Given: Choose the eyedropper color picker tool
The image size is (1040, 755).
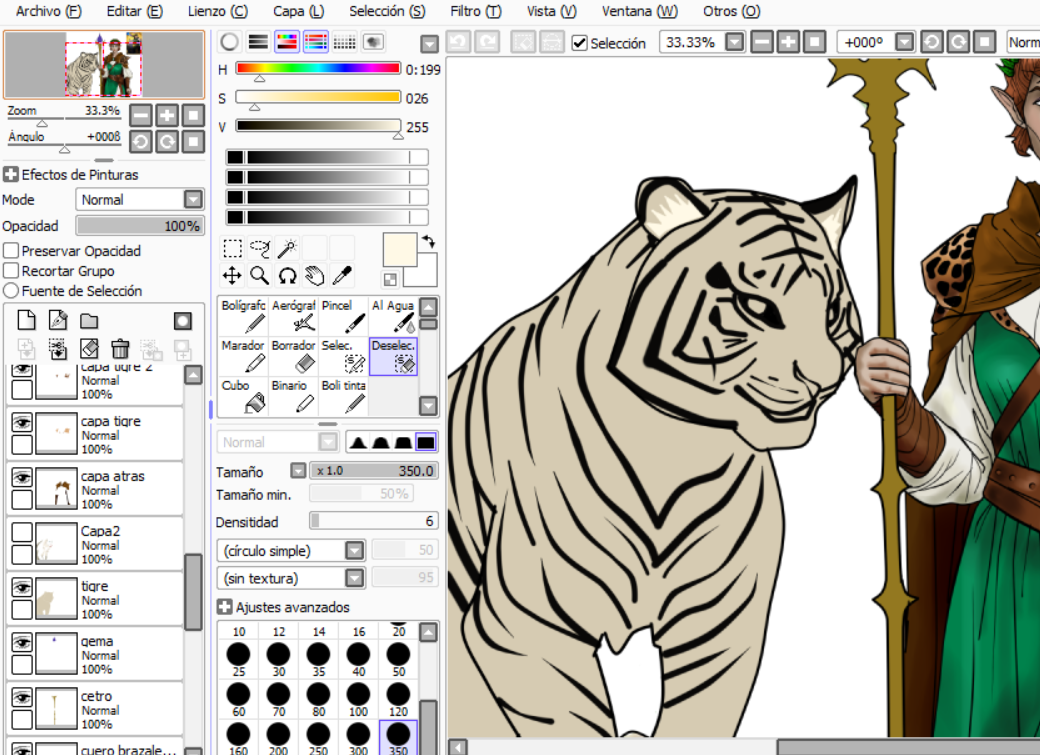Looking at the screenshot, I should pos(342,275).
